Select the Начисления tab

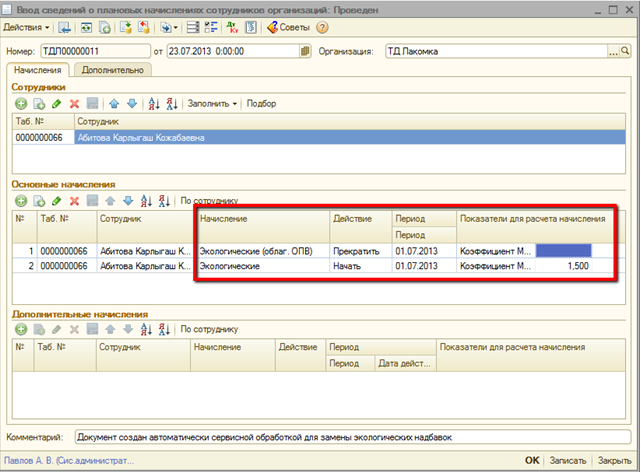click(40, 70)
